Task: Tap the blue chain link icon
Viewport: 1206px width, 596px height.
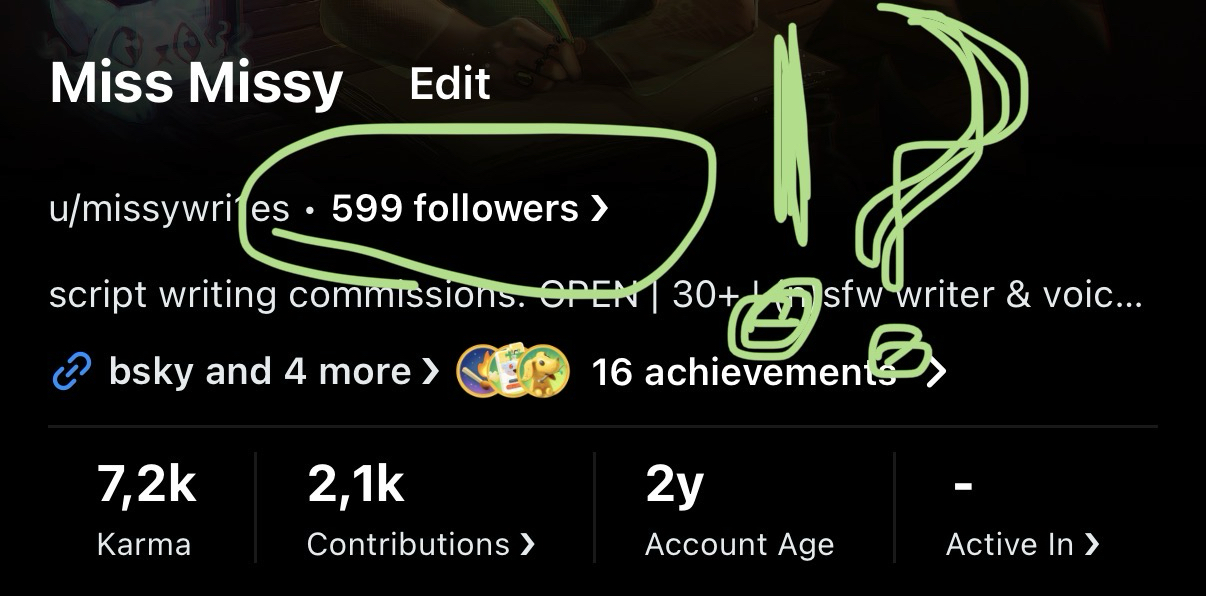Action: (71, 372)
